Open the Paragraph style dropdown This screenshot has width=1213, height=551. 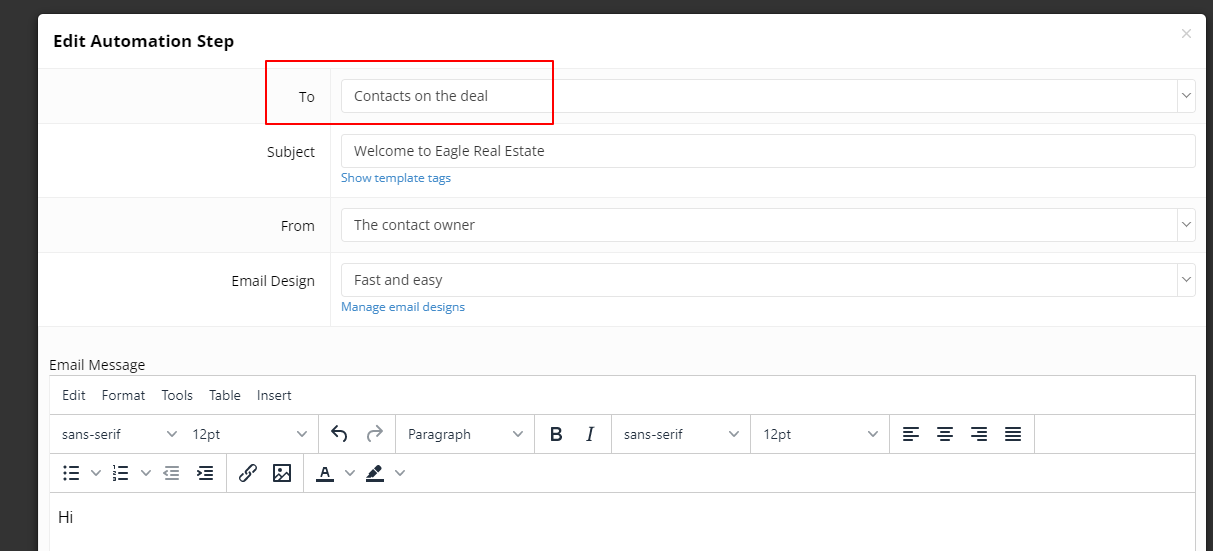coord(465,434)
